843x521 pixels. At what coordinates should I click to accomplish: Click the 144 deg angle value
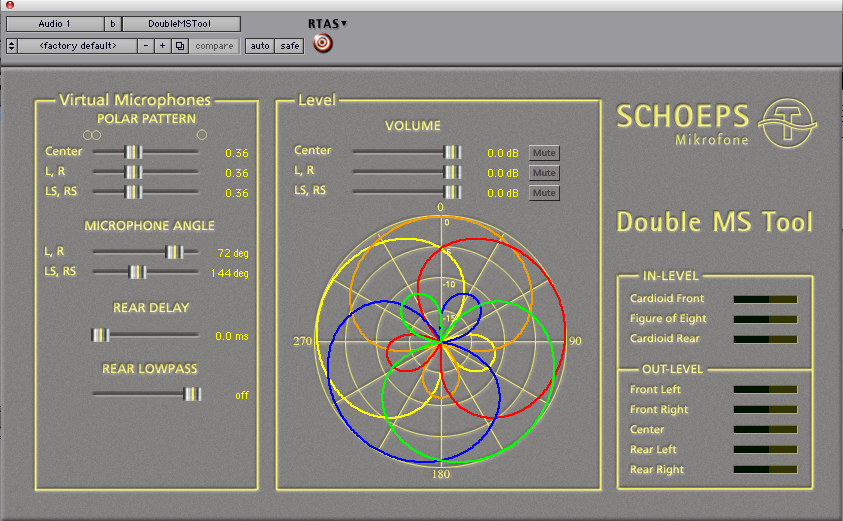(230, 273)
